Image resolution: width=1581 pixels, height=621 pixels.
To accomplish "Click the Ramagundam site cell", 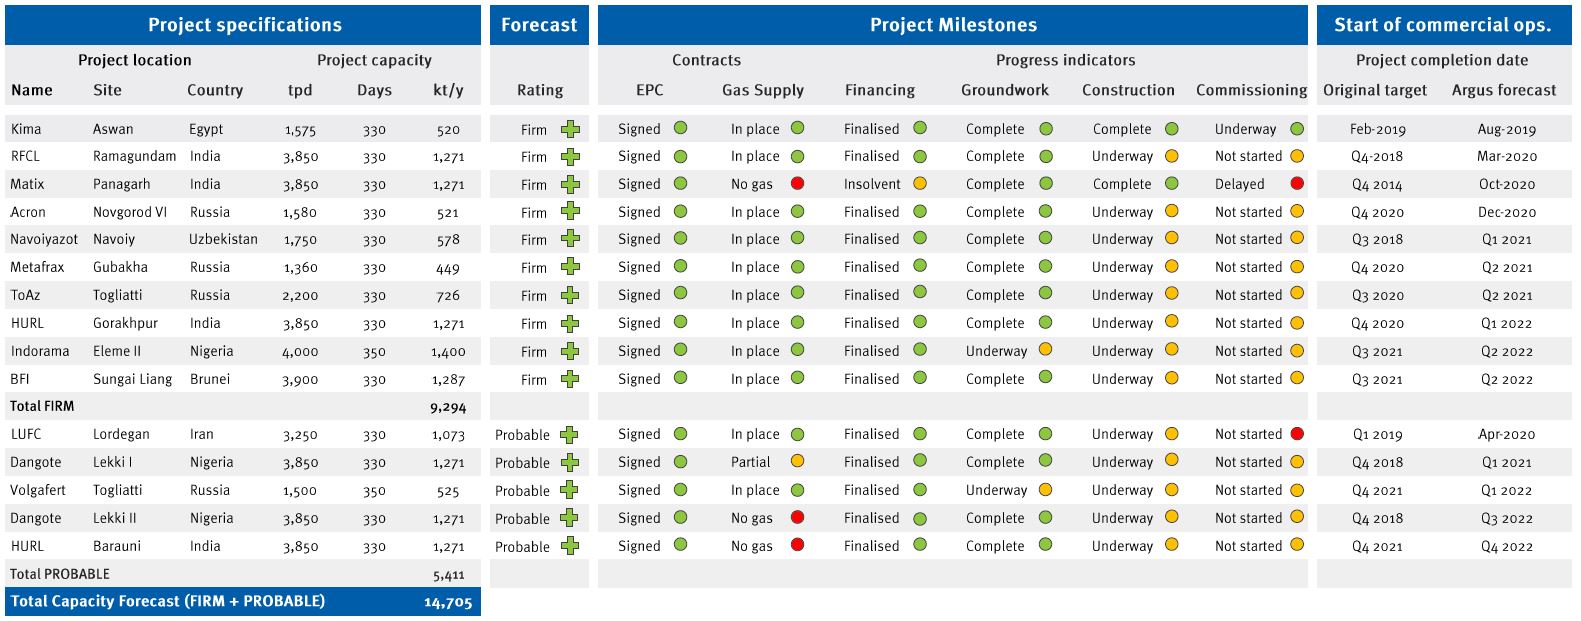I will click(x=134, y=156).
